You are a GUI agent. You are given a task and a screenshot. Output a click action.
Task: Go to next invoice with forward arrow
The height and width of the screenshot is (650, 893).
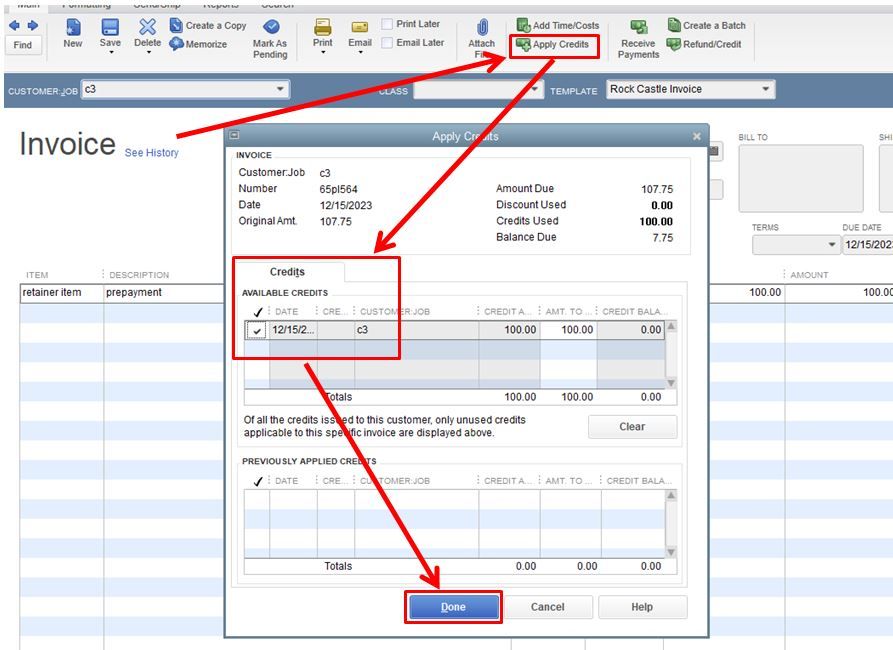click(32, 26)
